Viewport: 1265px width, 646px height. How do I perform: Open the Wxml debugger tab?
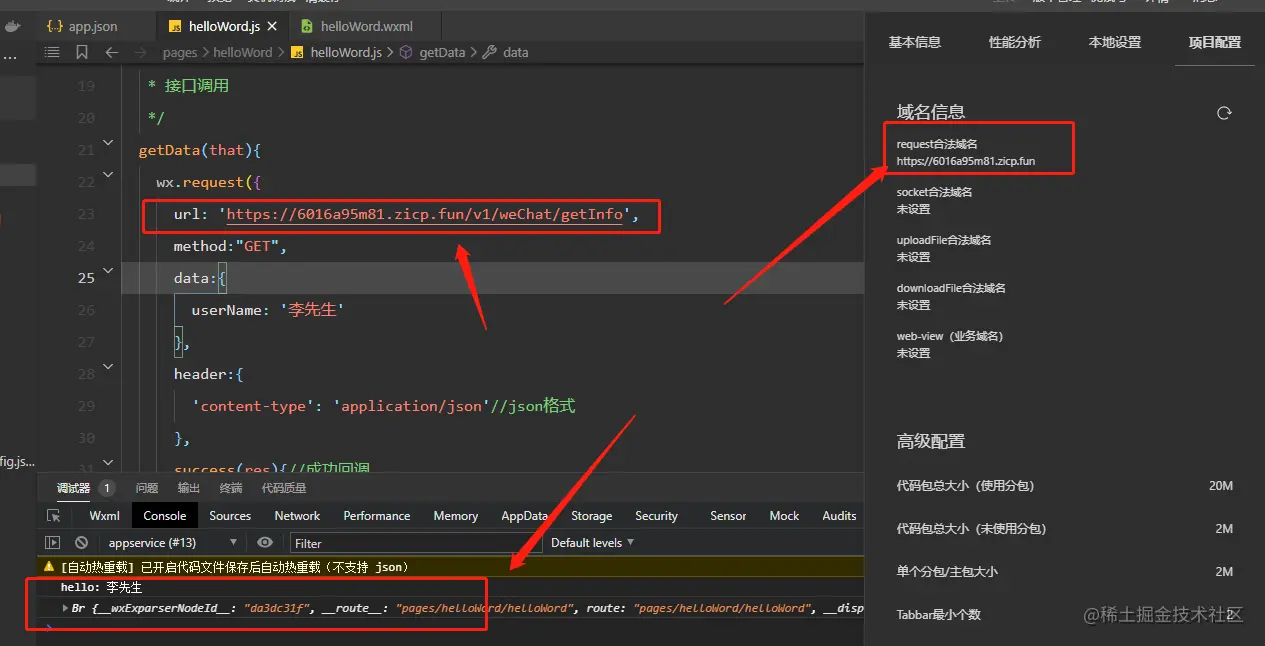click(104, 516)
